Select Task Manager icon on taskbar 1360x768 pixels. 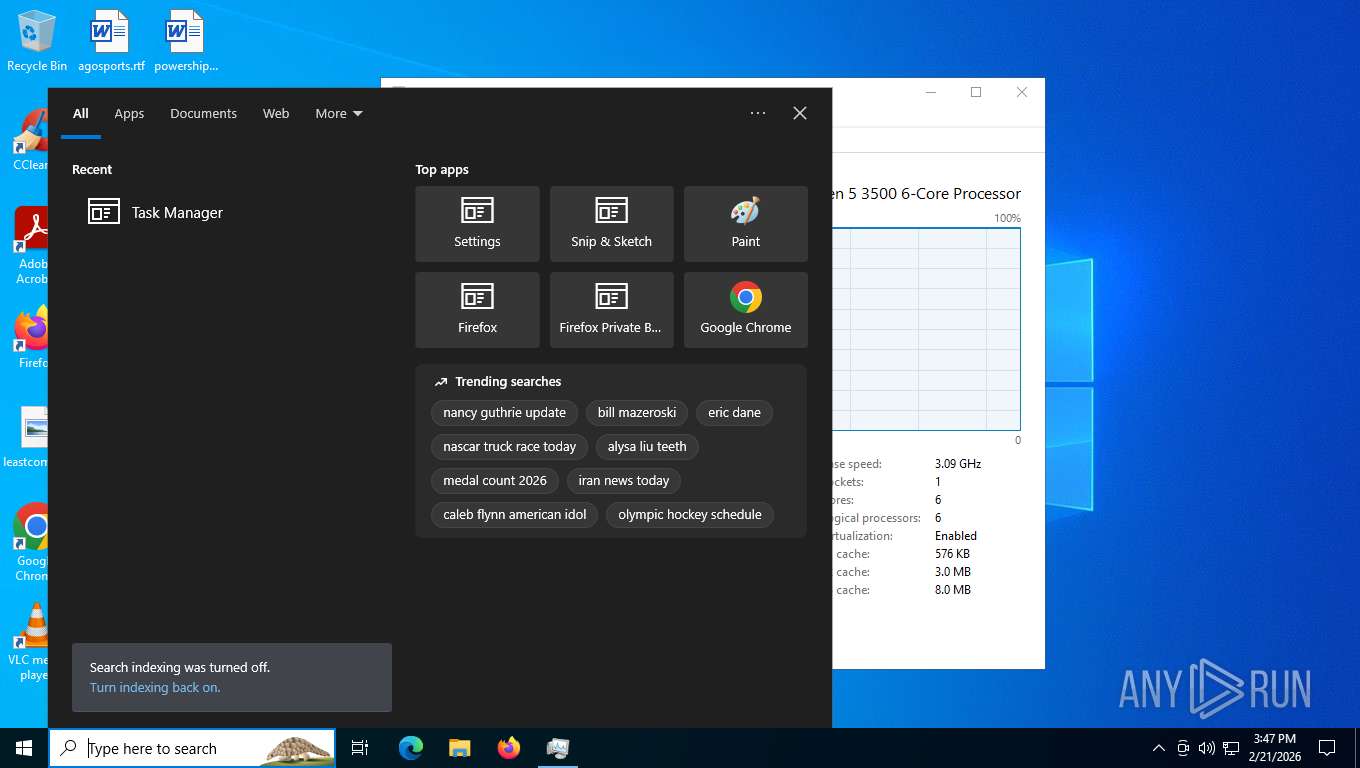coord(558,748)
